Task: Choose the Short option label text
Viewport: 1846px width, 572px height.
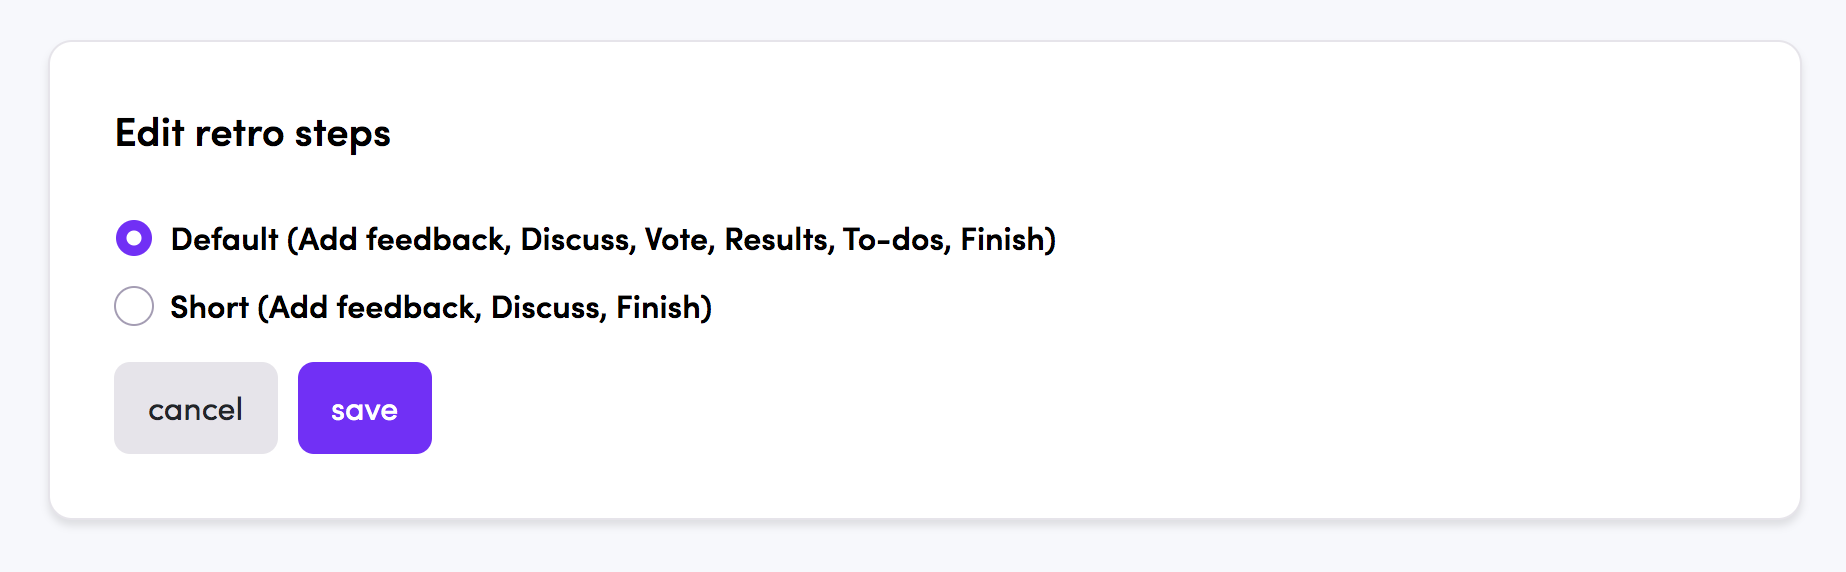Action: coord(441,307)
